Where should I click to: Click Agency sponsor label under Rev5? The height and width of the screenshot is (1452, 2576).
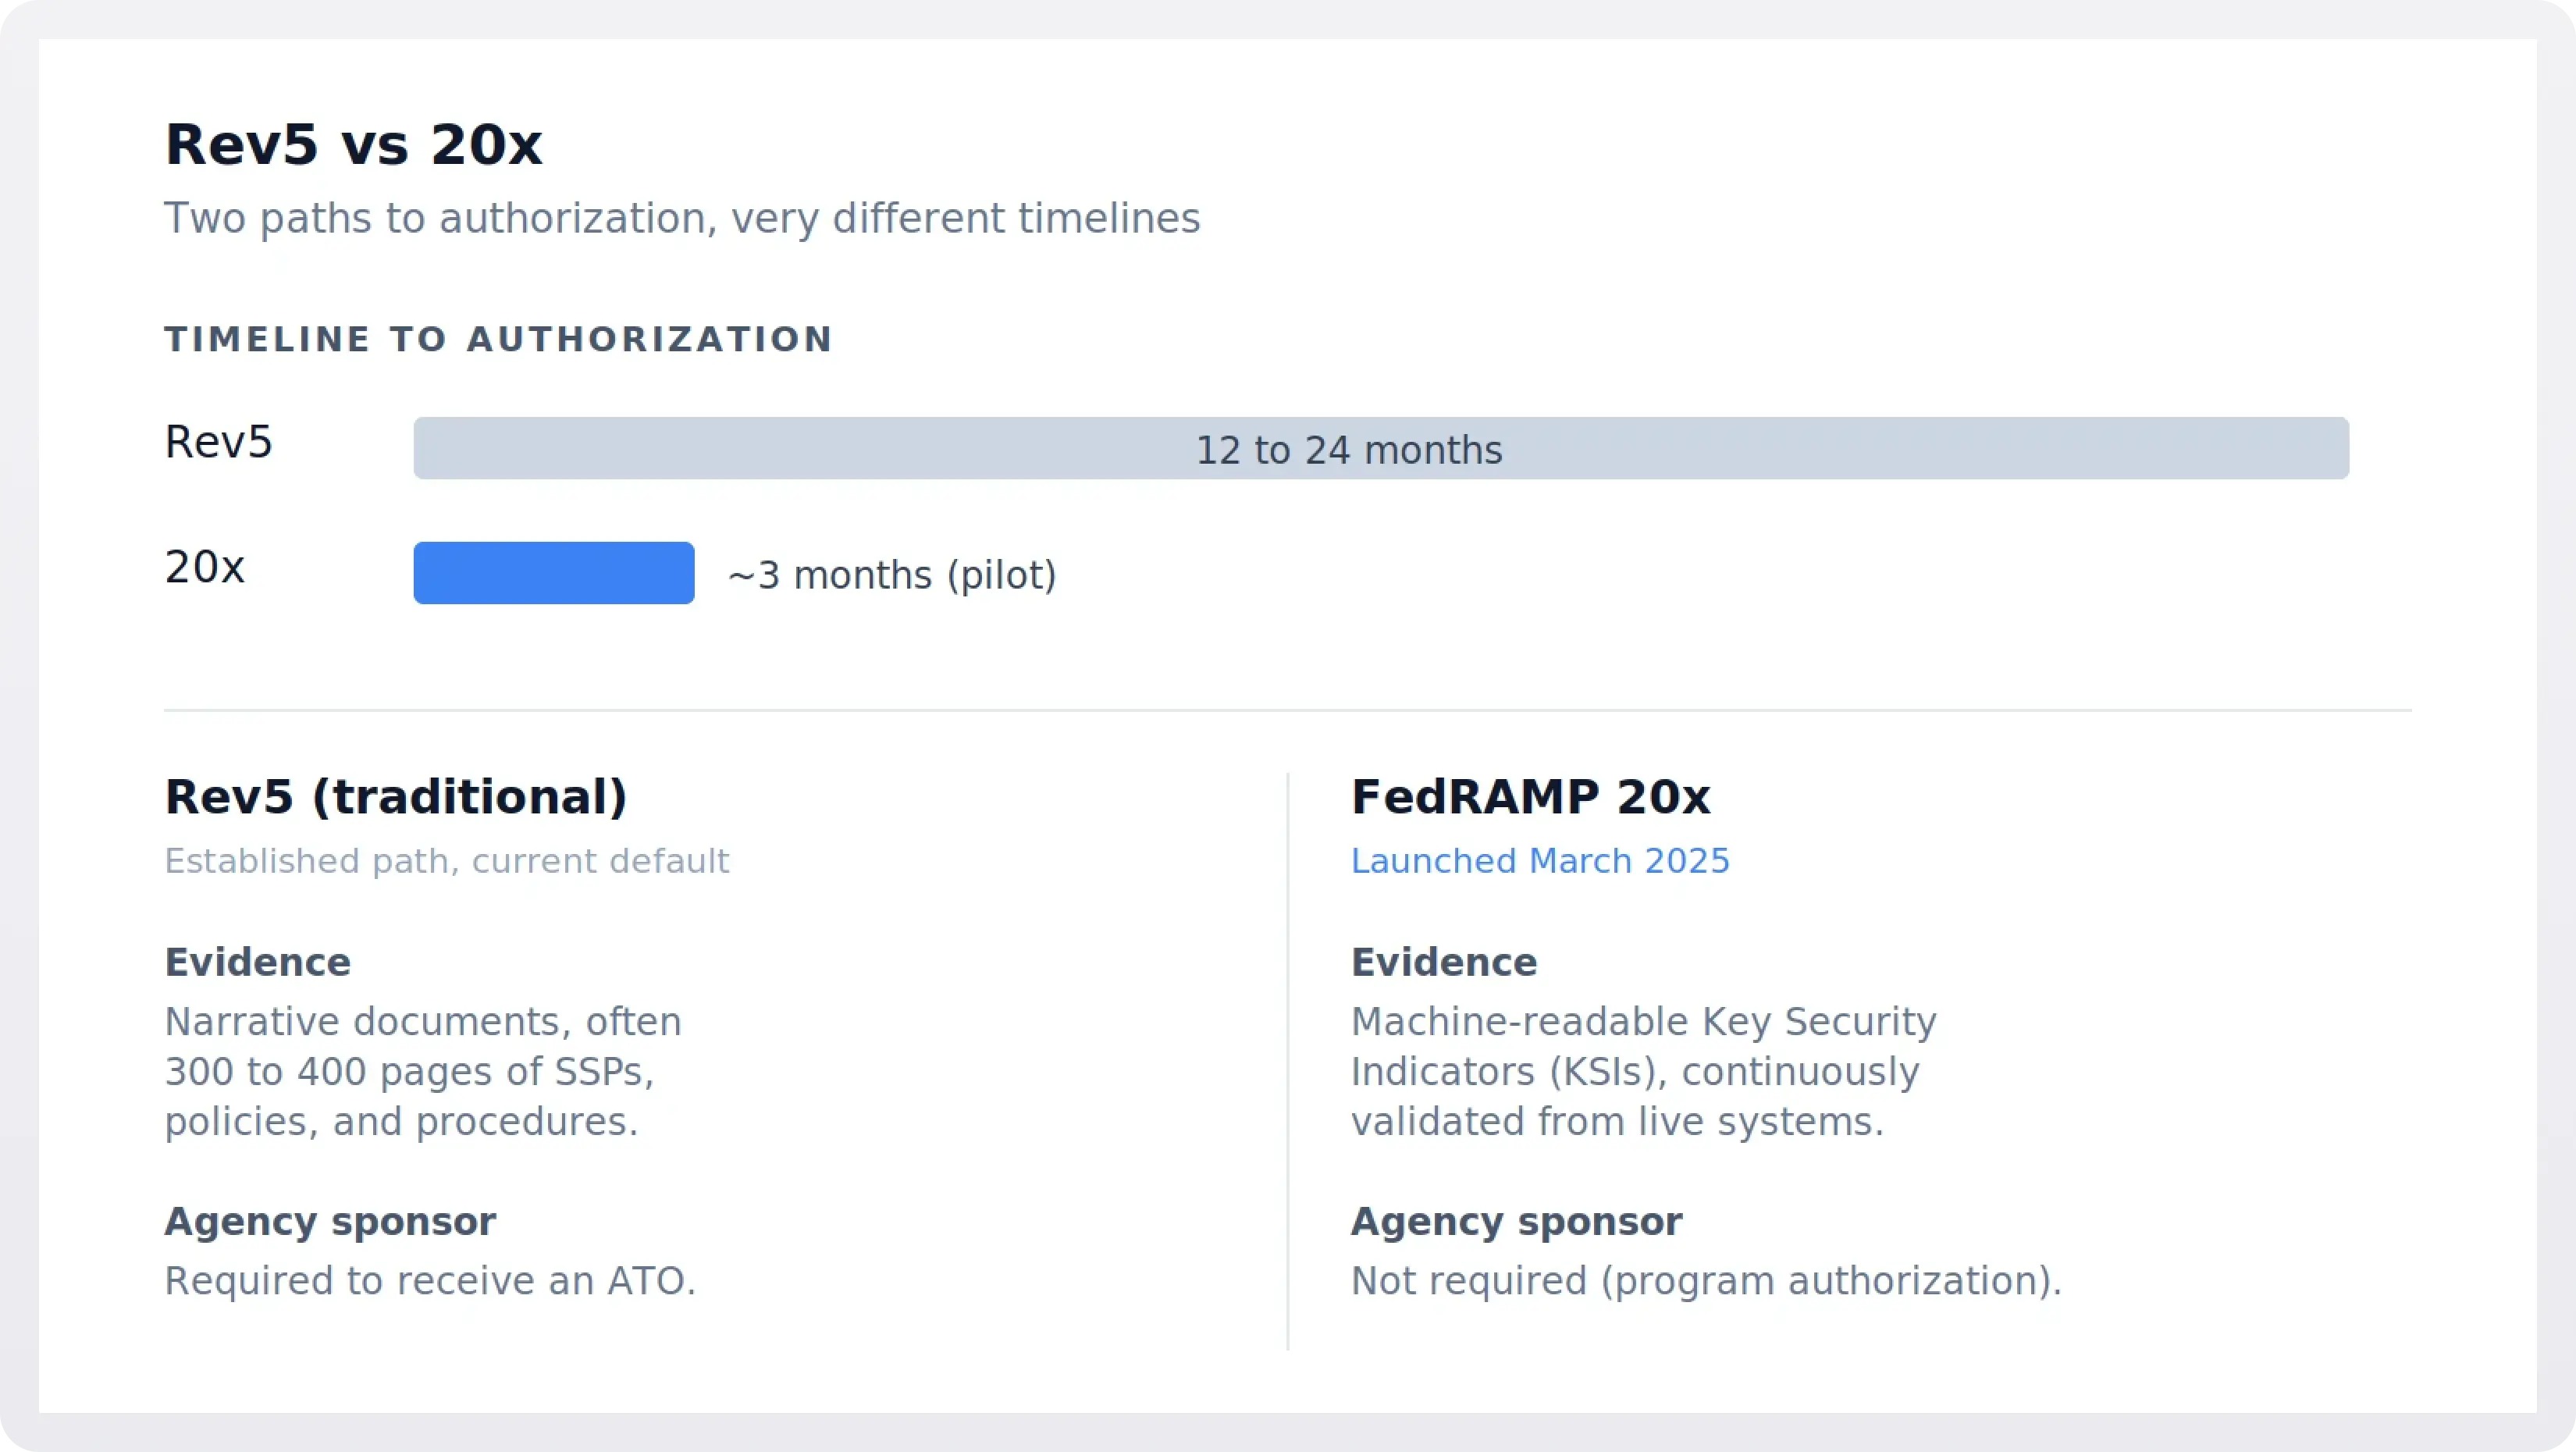click(x=329, y=1221)
